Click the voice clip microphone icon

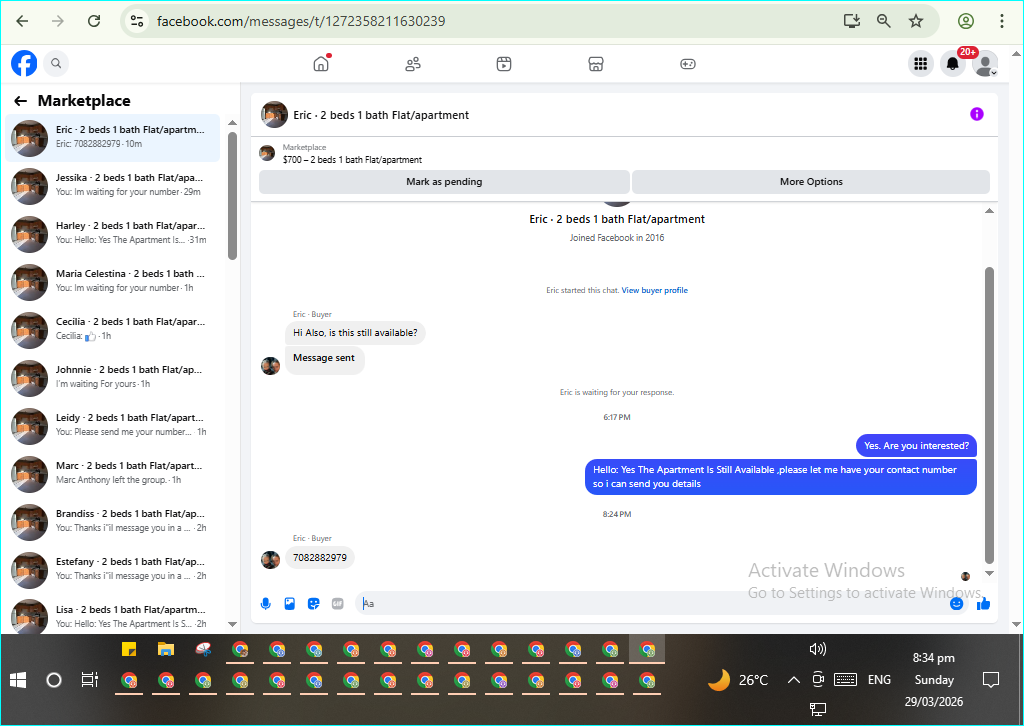point(266,604)
